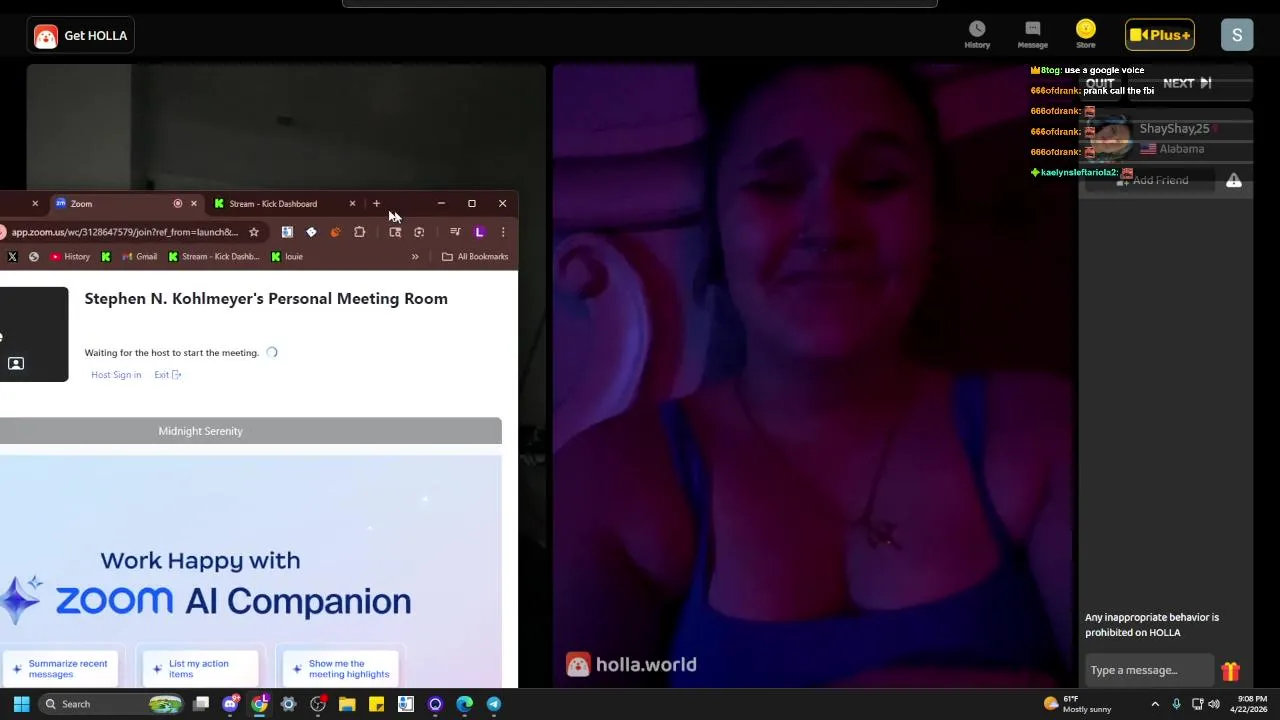Click the orange extension icon in toolbar
The image size is (1280, 720).
335,232
